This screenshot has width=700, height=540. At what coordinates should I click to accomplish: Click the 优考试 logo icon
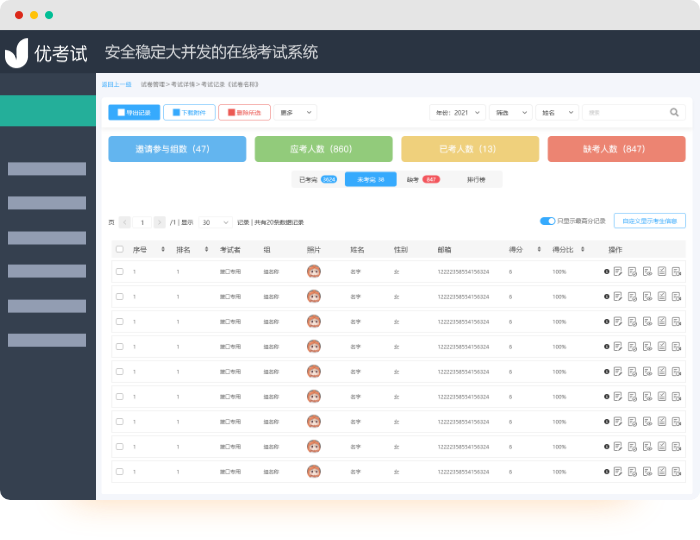[x=17, y=53]
